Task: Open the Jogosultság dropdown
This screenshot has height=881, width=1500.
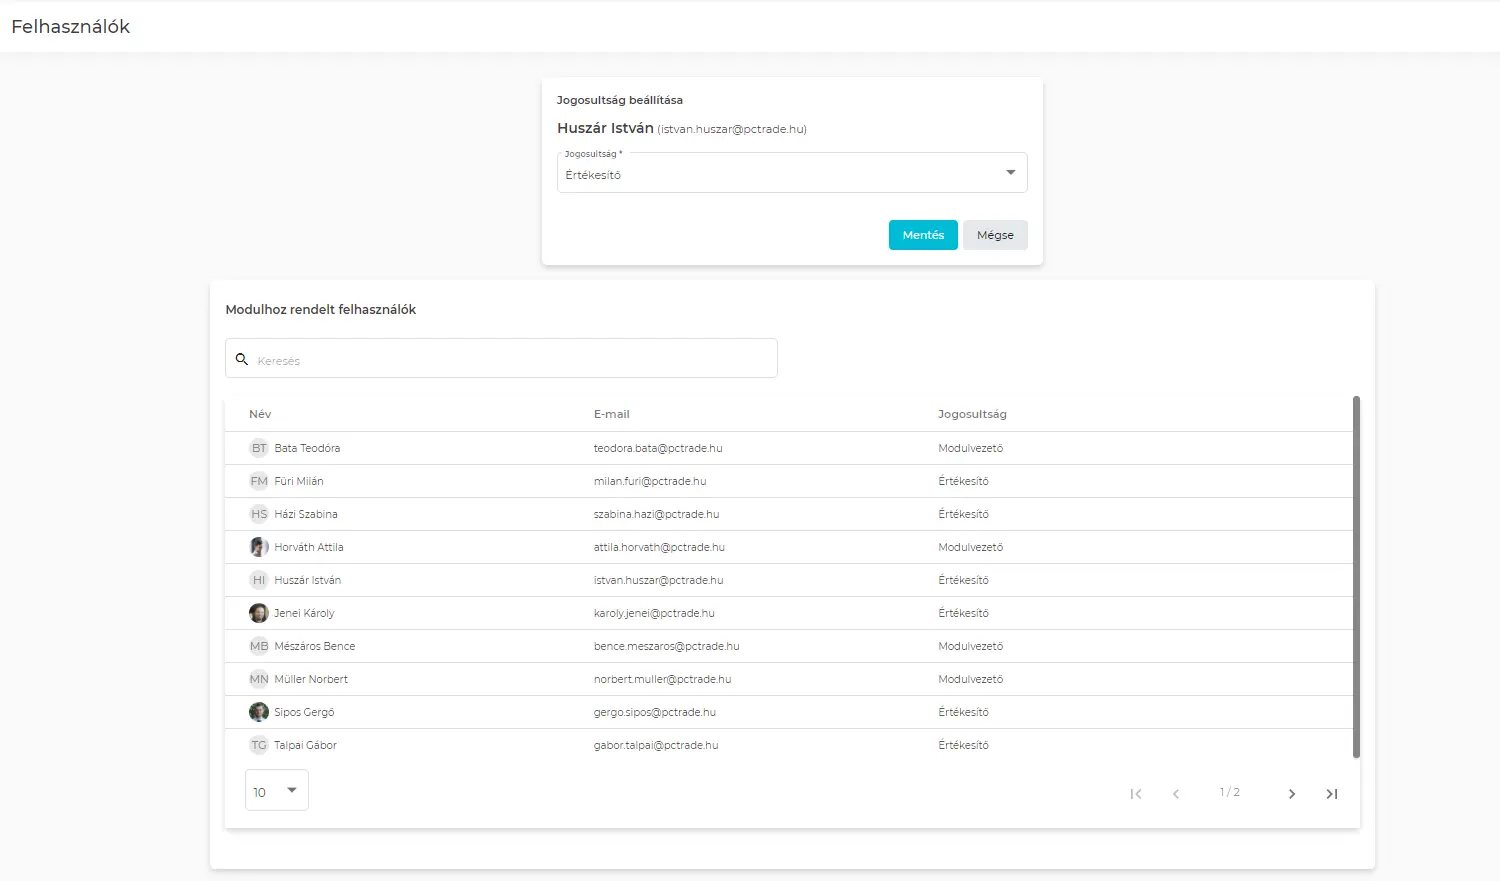Action: [780, 174]
